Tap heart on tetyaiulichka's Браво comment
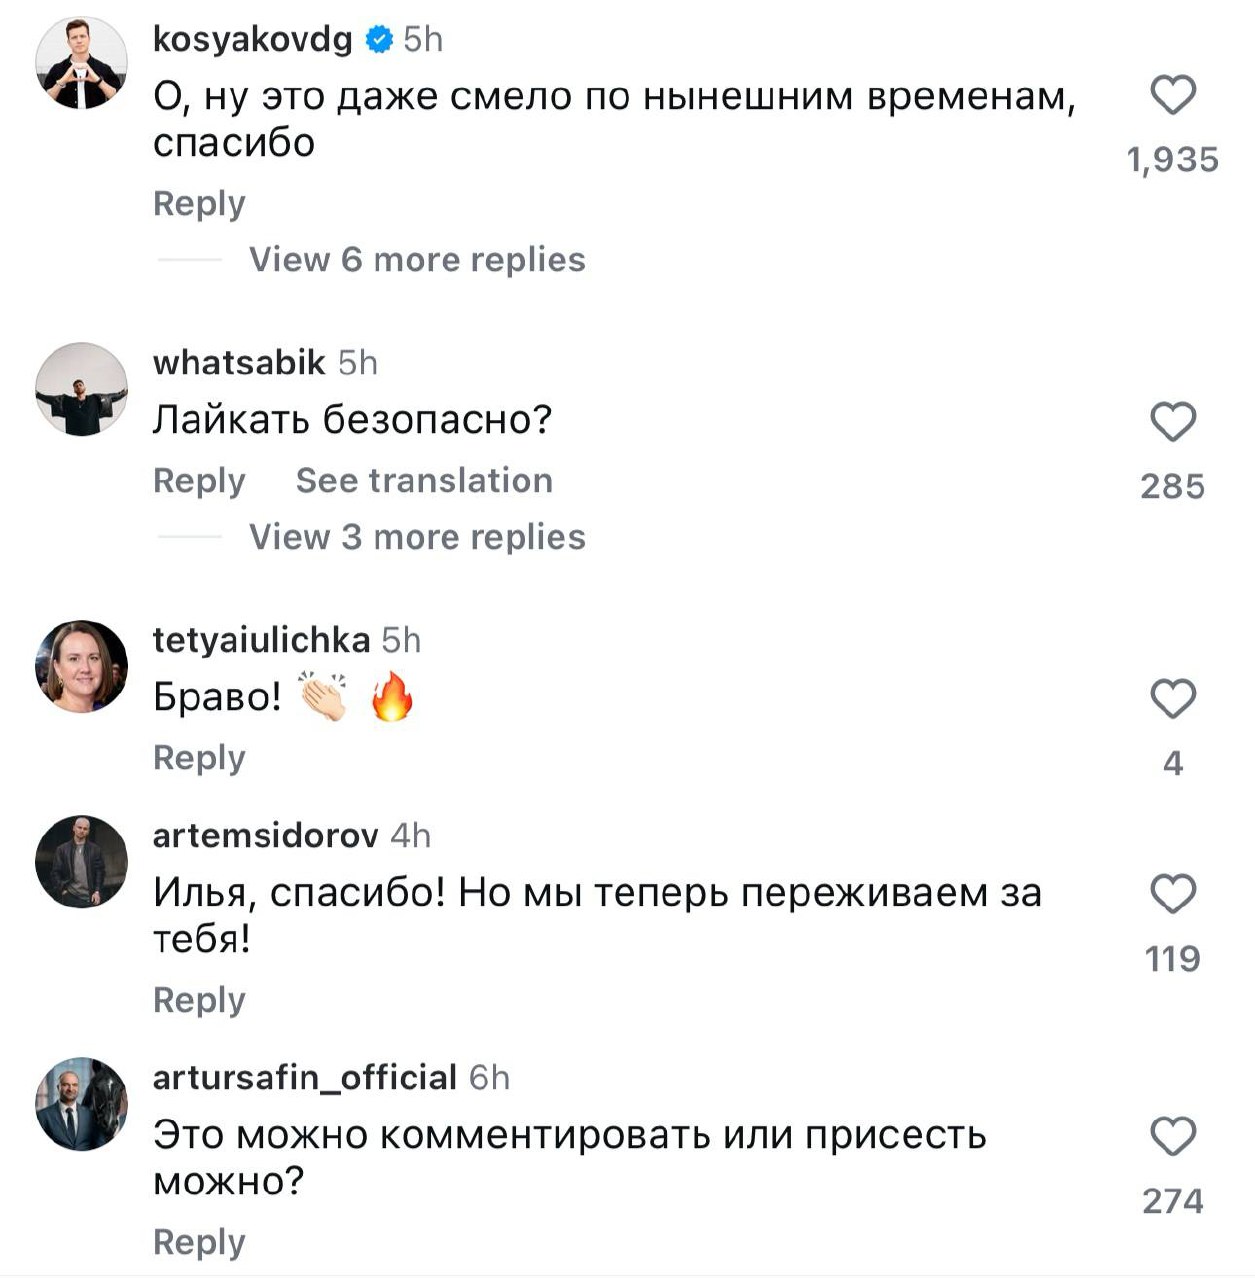1255x1280 pixels. [1173, 699]
